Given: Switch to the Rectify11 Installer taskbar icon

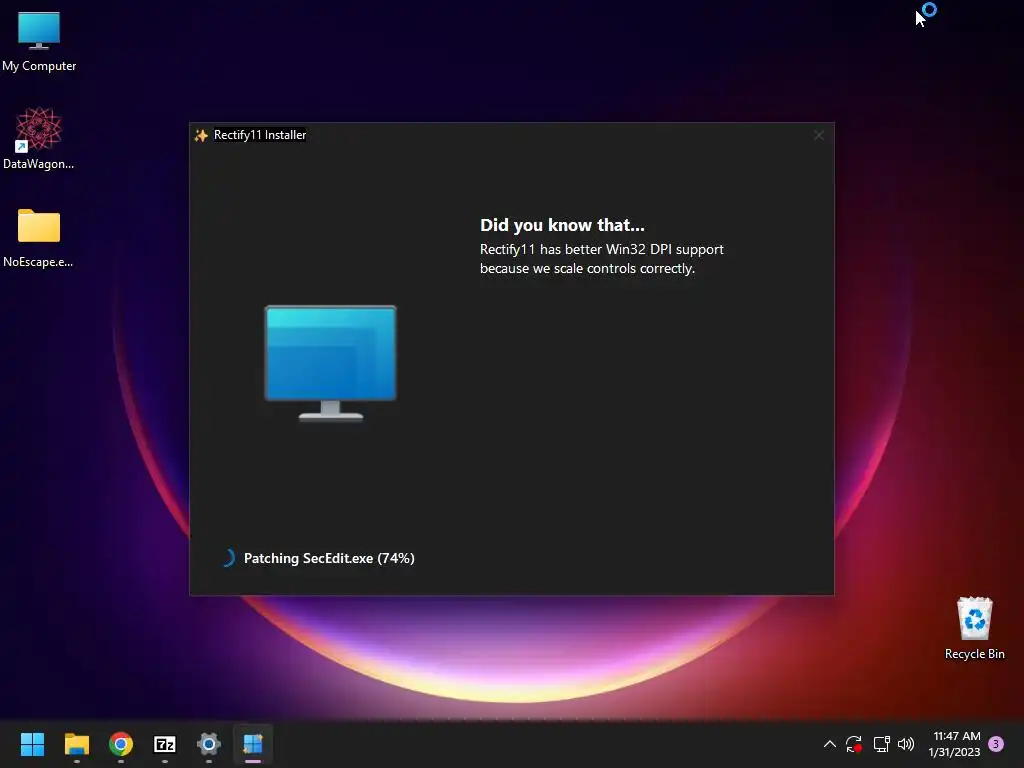Looking at the screenshot, I should tap(253, 744).
